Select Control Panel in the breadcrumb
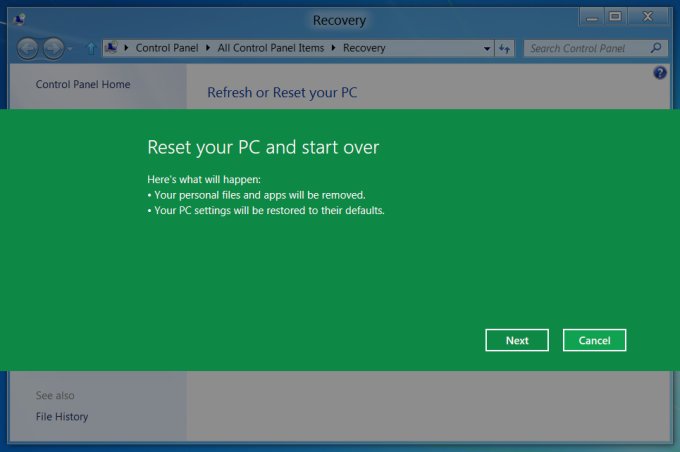 point(167,48)
